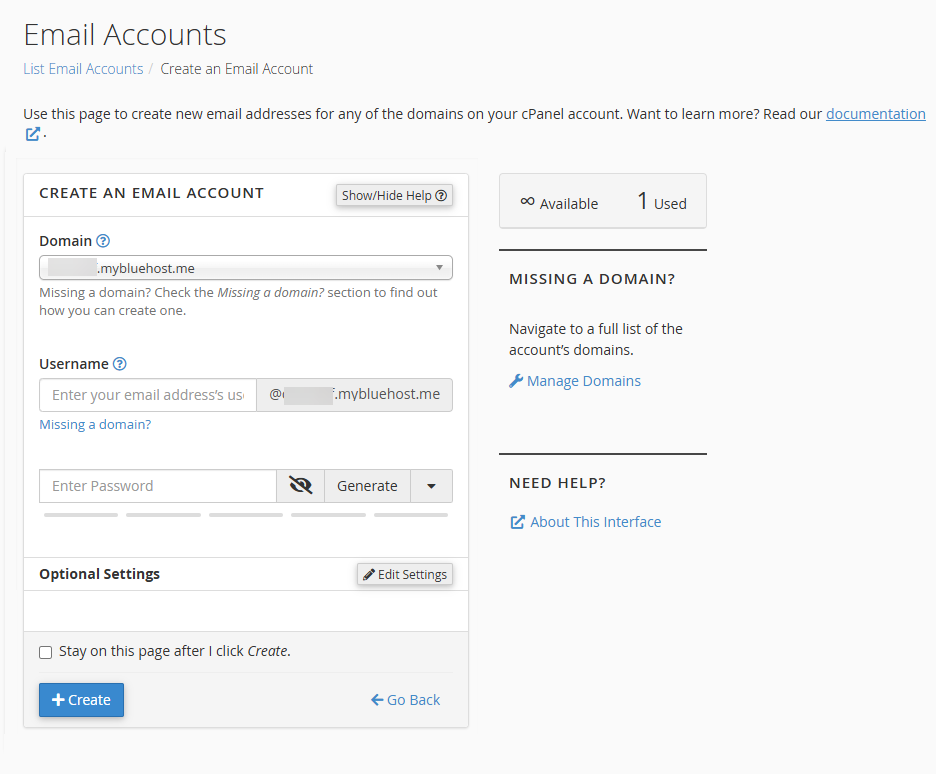Expand the Generate password options arrow
This screenshot has width=936, height=774.
(431, 485)
